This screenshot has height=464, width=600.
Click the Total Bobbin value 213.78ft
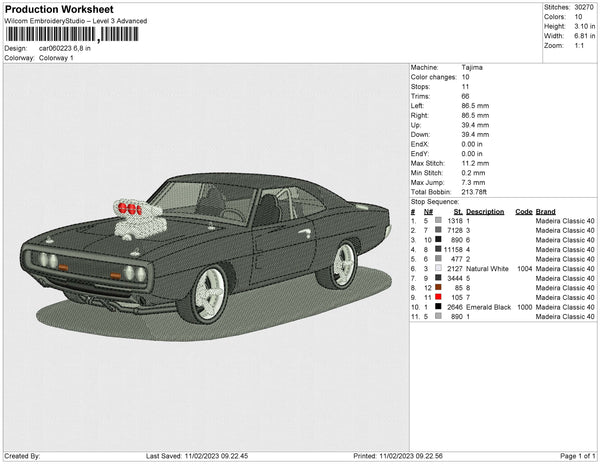(x=476, y=191)
